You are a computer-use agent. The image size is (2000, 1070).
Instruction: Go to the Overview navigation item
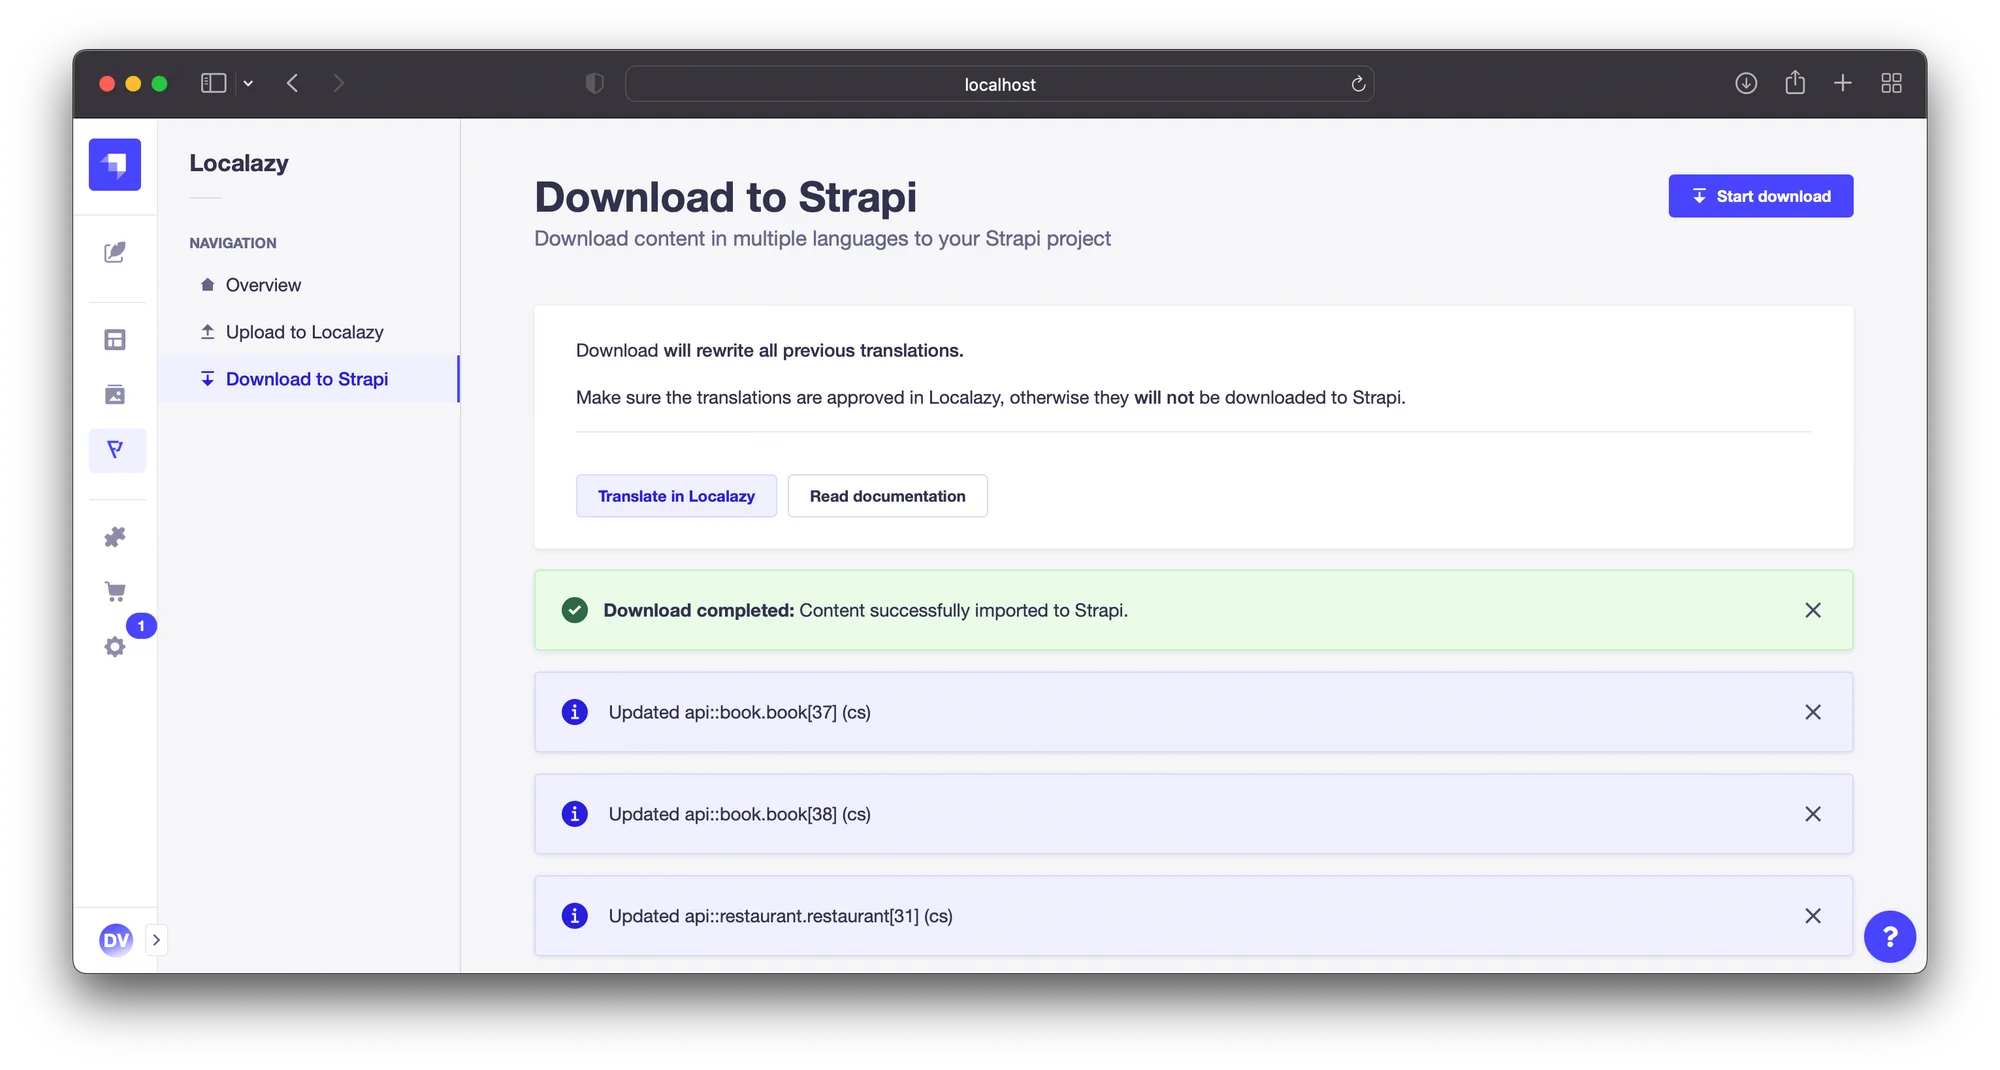(x=263, y=285)
